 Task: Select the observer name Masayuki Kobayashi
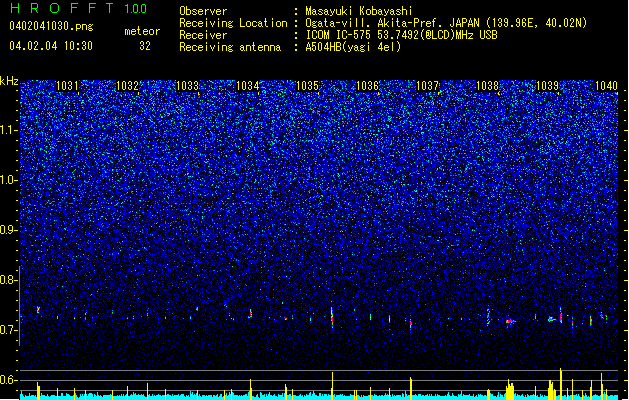pyautogui.click(x=359, y=11)
